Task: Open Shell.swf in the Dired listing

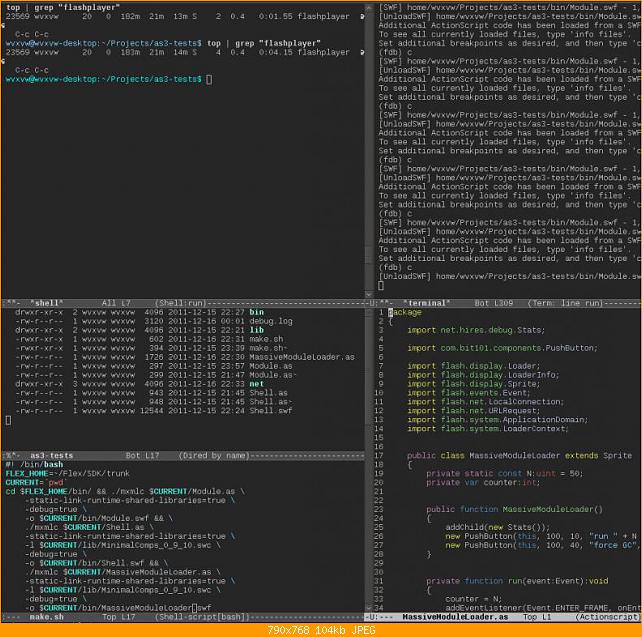Action: point(271,411)
